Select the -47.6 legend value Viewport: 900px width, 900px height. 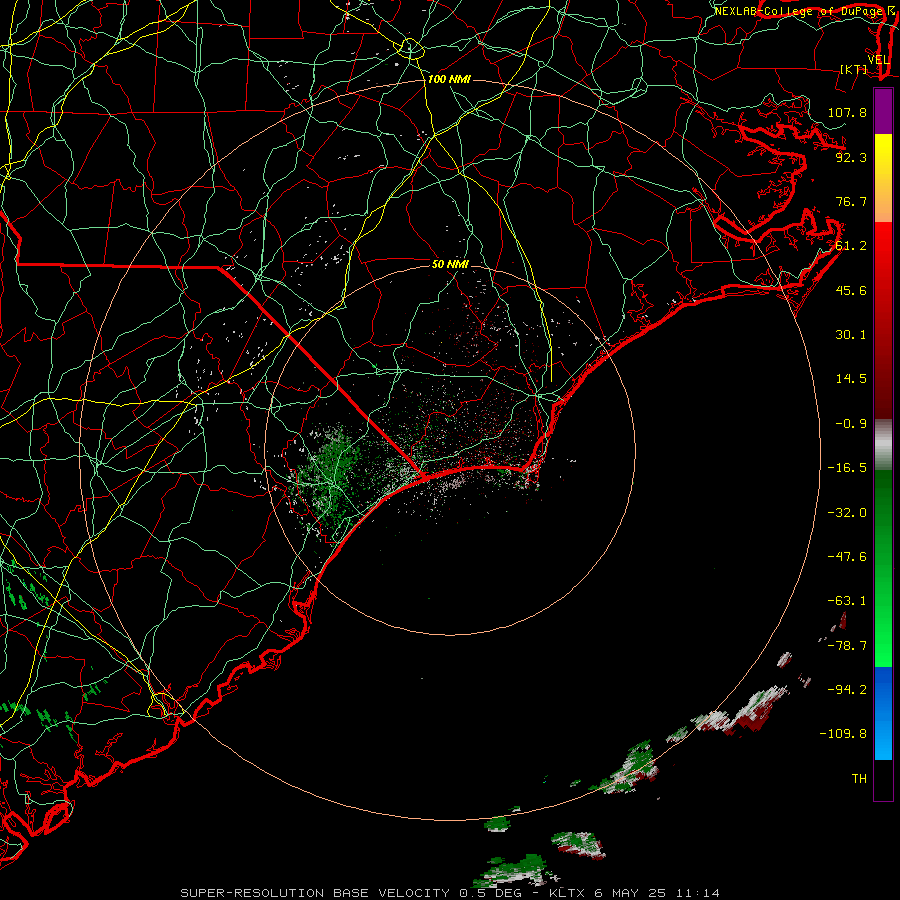coord(847,557)
